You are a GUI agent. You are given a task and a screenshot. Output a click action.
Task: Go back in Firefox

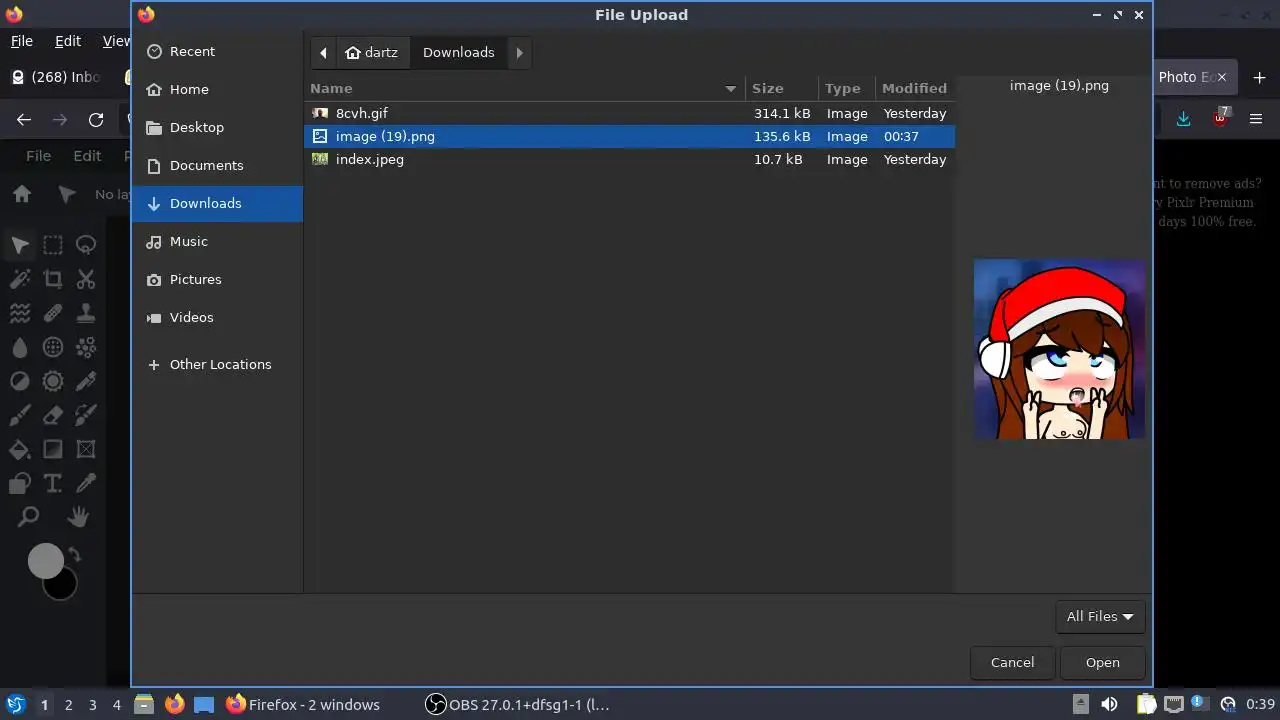click(x=24, y=119)
